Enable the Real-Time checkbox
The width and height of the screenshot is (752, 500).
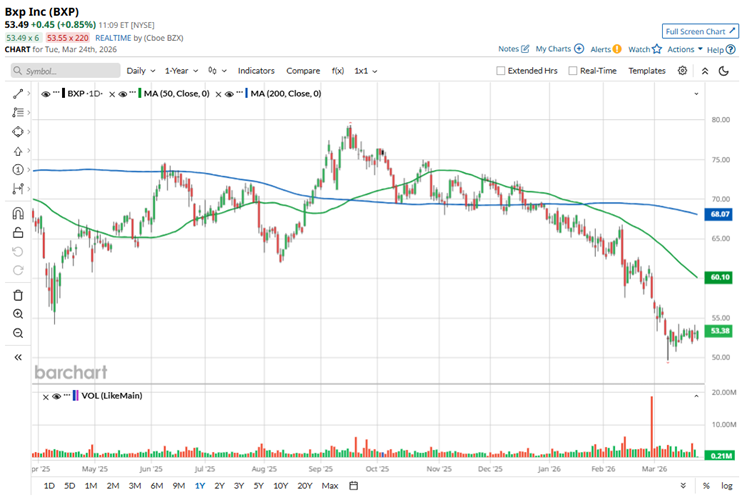pos(573,71)
